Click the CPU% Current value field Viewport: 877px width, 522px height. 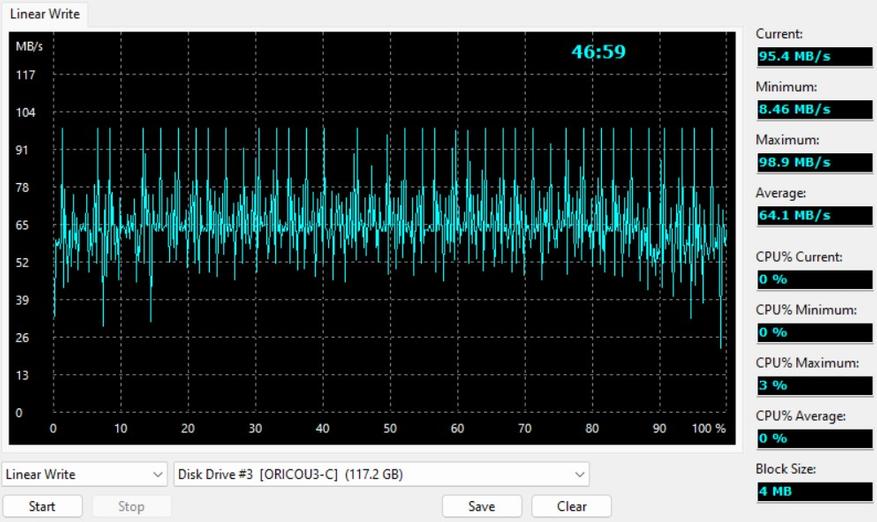[x=814, y=279]
